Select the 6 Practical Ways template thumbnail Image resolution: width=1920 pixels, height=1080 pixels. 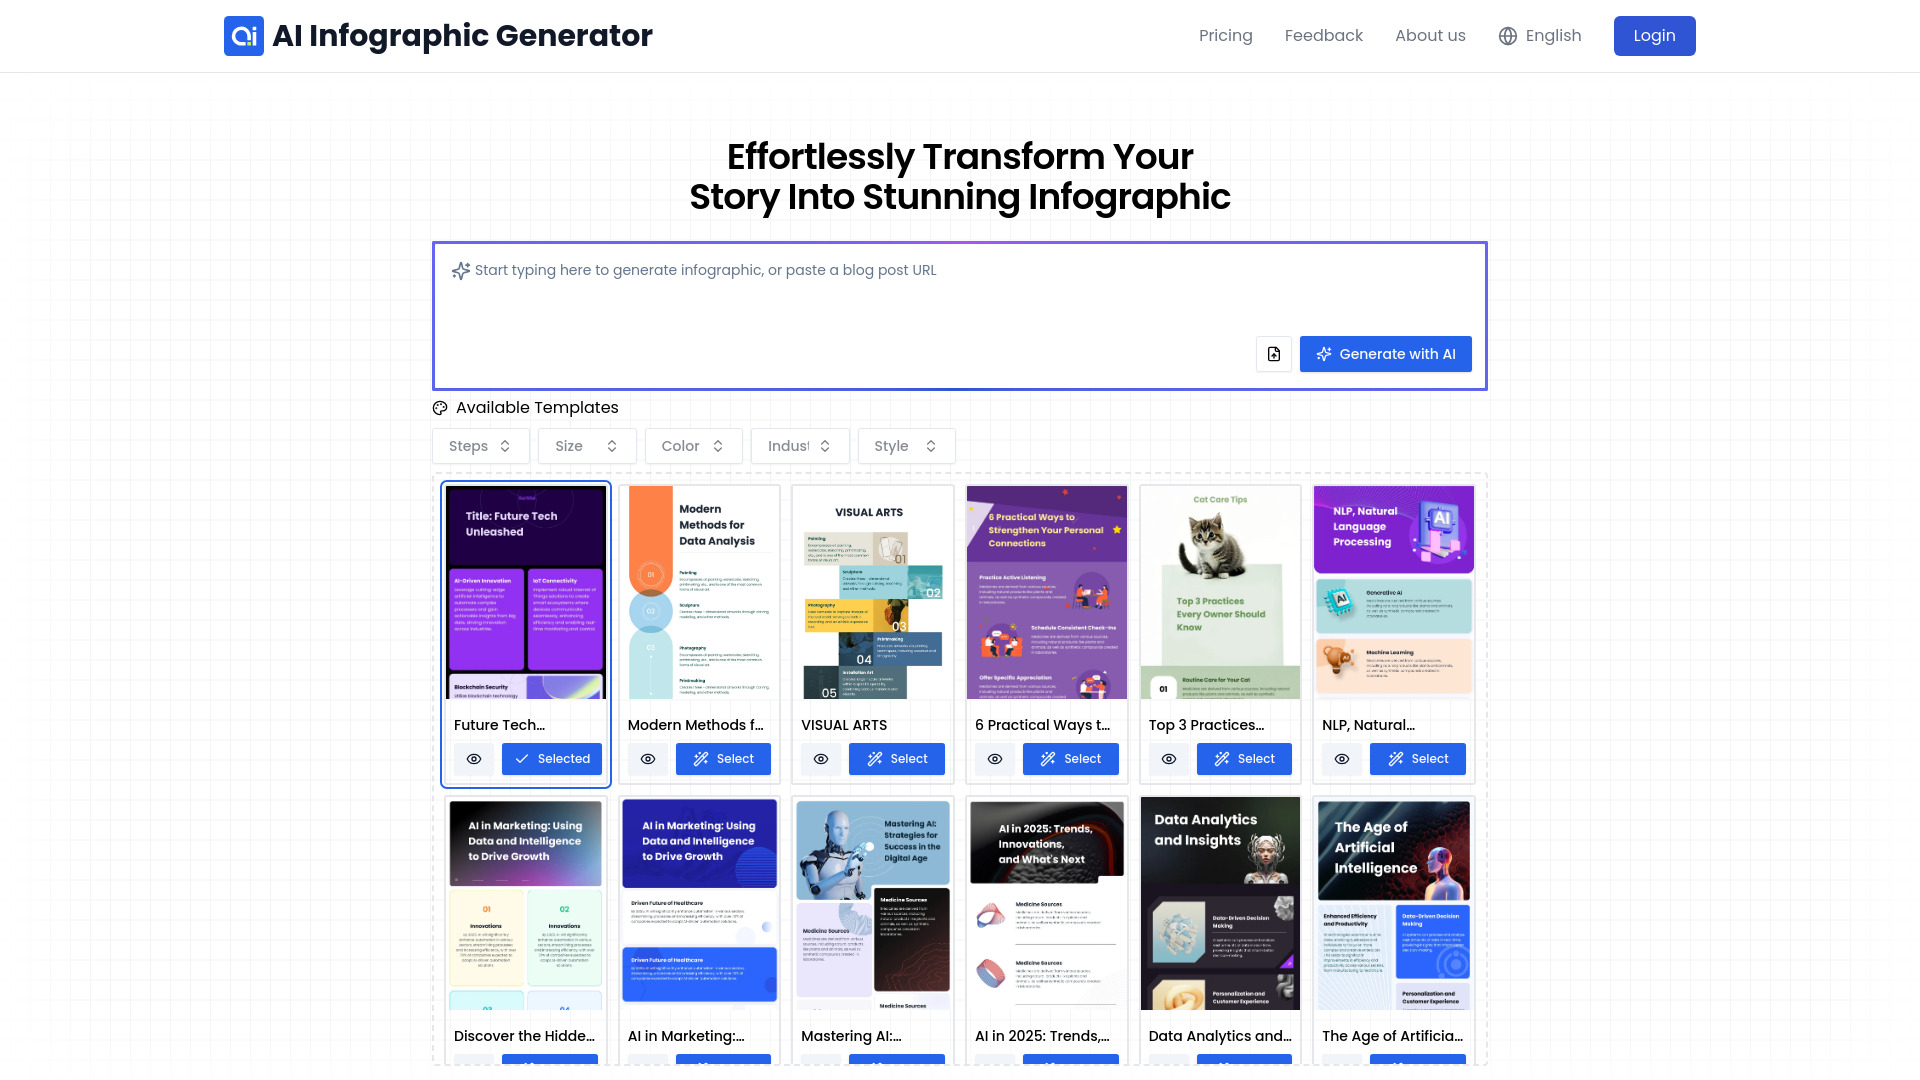click(1046, 592)
